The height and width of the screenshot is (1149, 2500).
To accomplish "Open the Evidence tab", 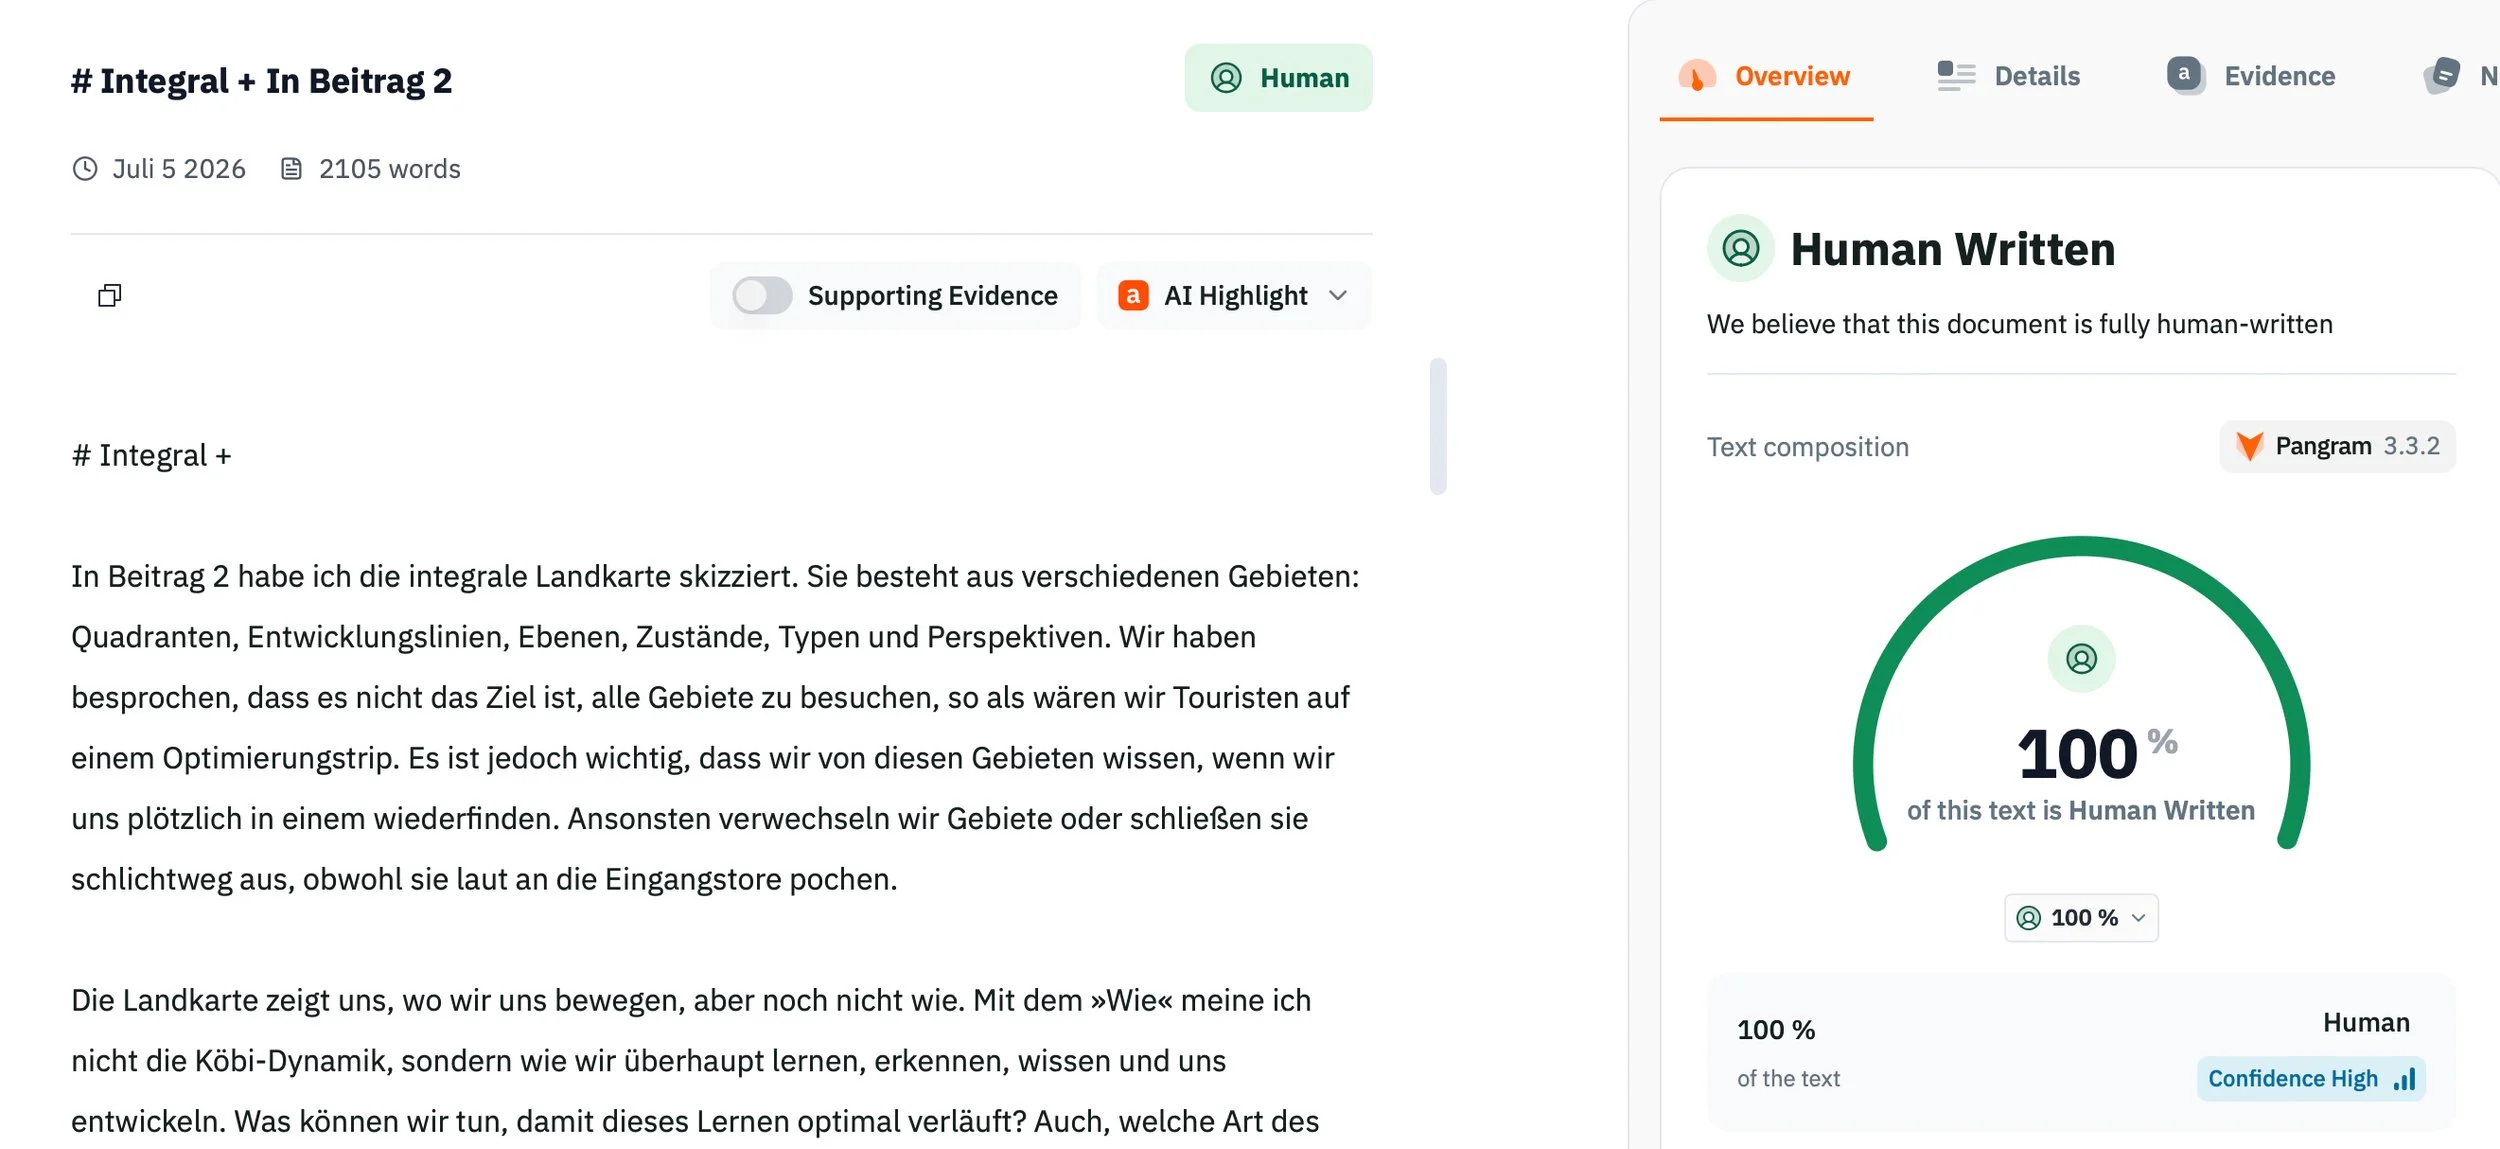I will tap(2250, 77).
